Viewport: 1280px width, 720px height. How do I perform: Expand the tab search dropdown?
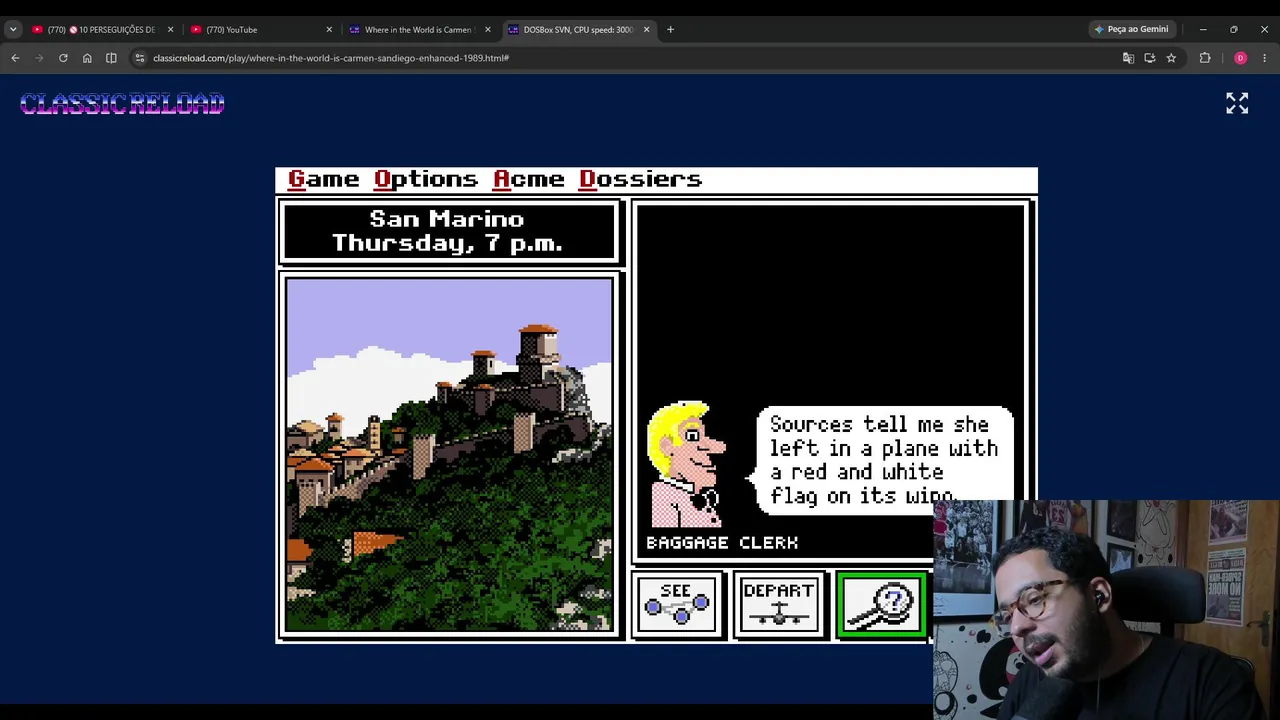[13, 30]
